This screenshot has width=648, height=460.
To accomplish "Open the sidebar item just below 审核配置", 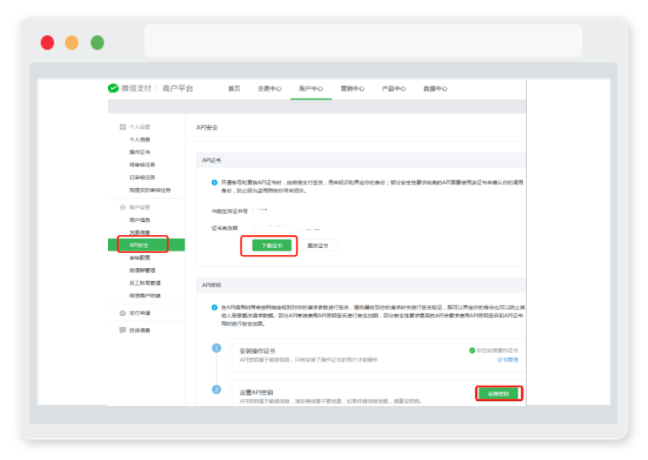I will coord(142,270).
